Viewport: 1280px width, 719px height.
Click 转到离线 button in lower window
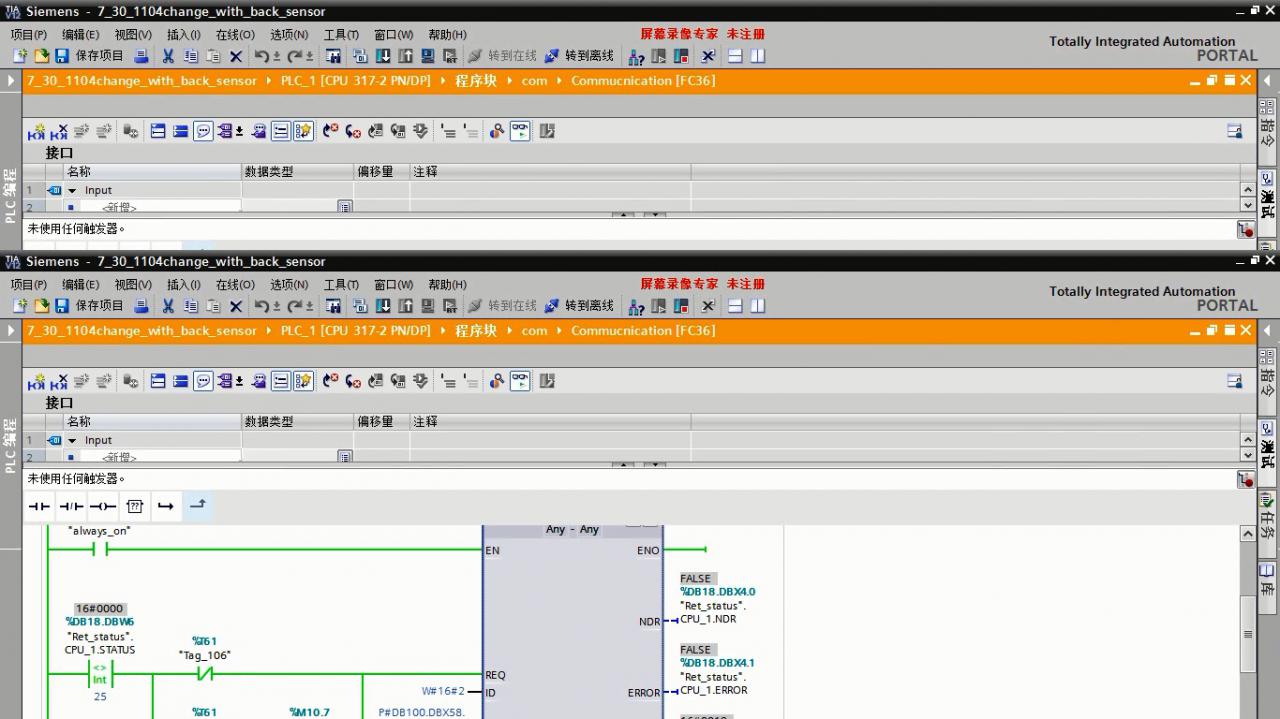tap(579, 306)
